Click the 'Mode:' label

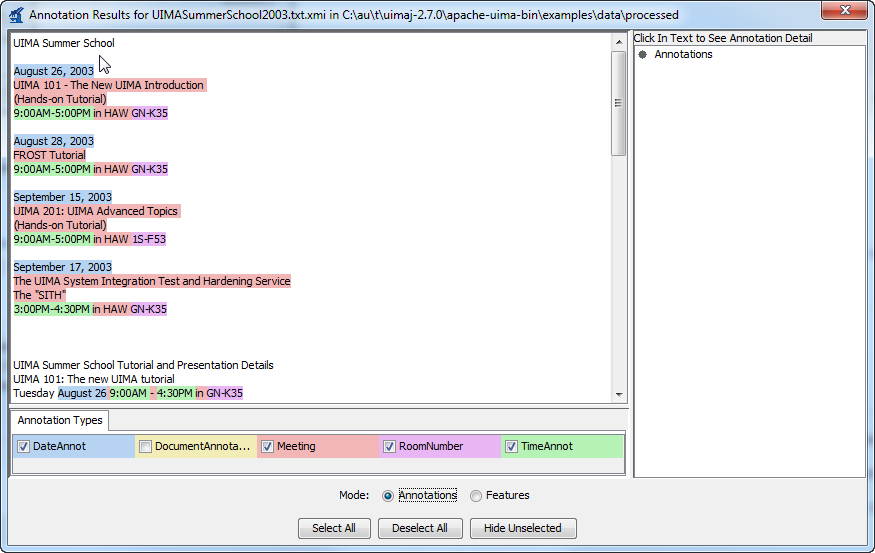[354, 495]
